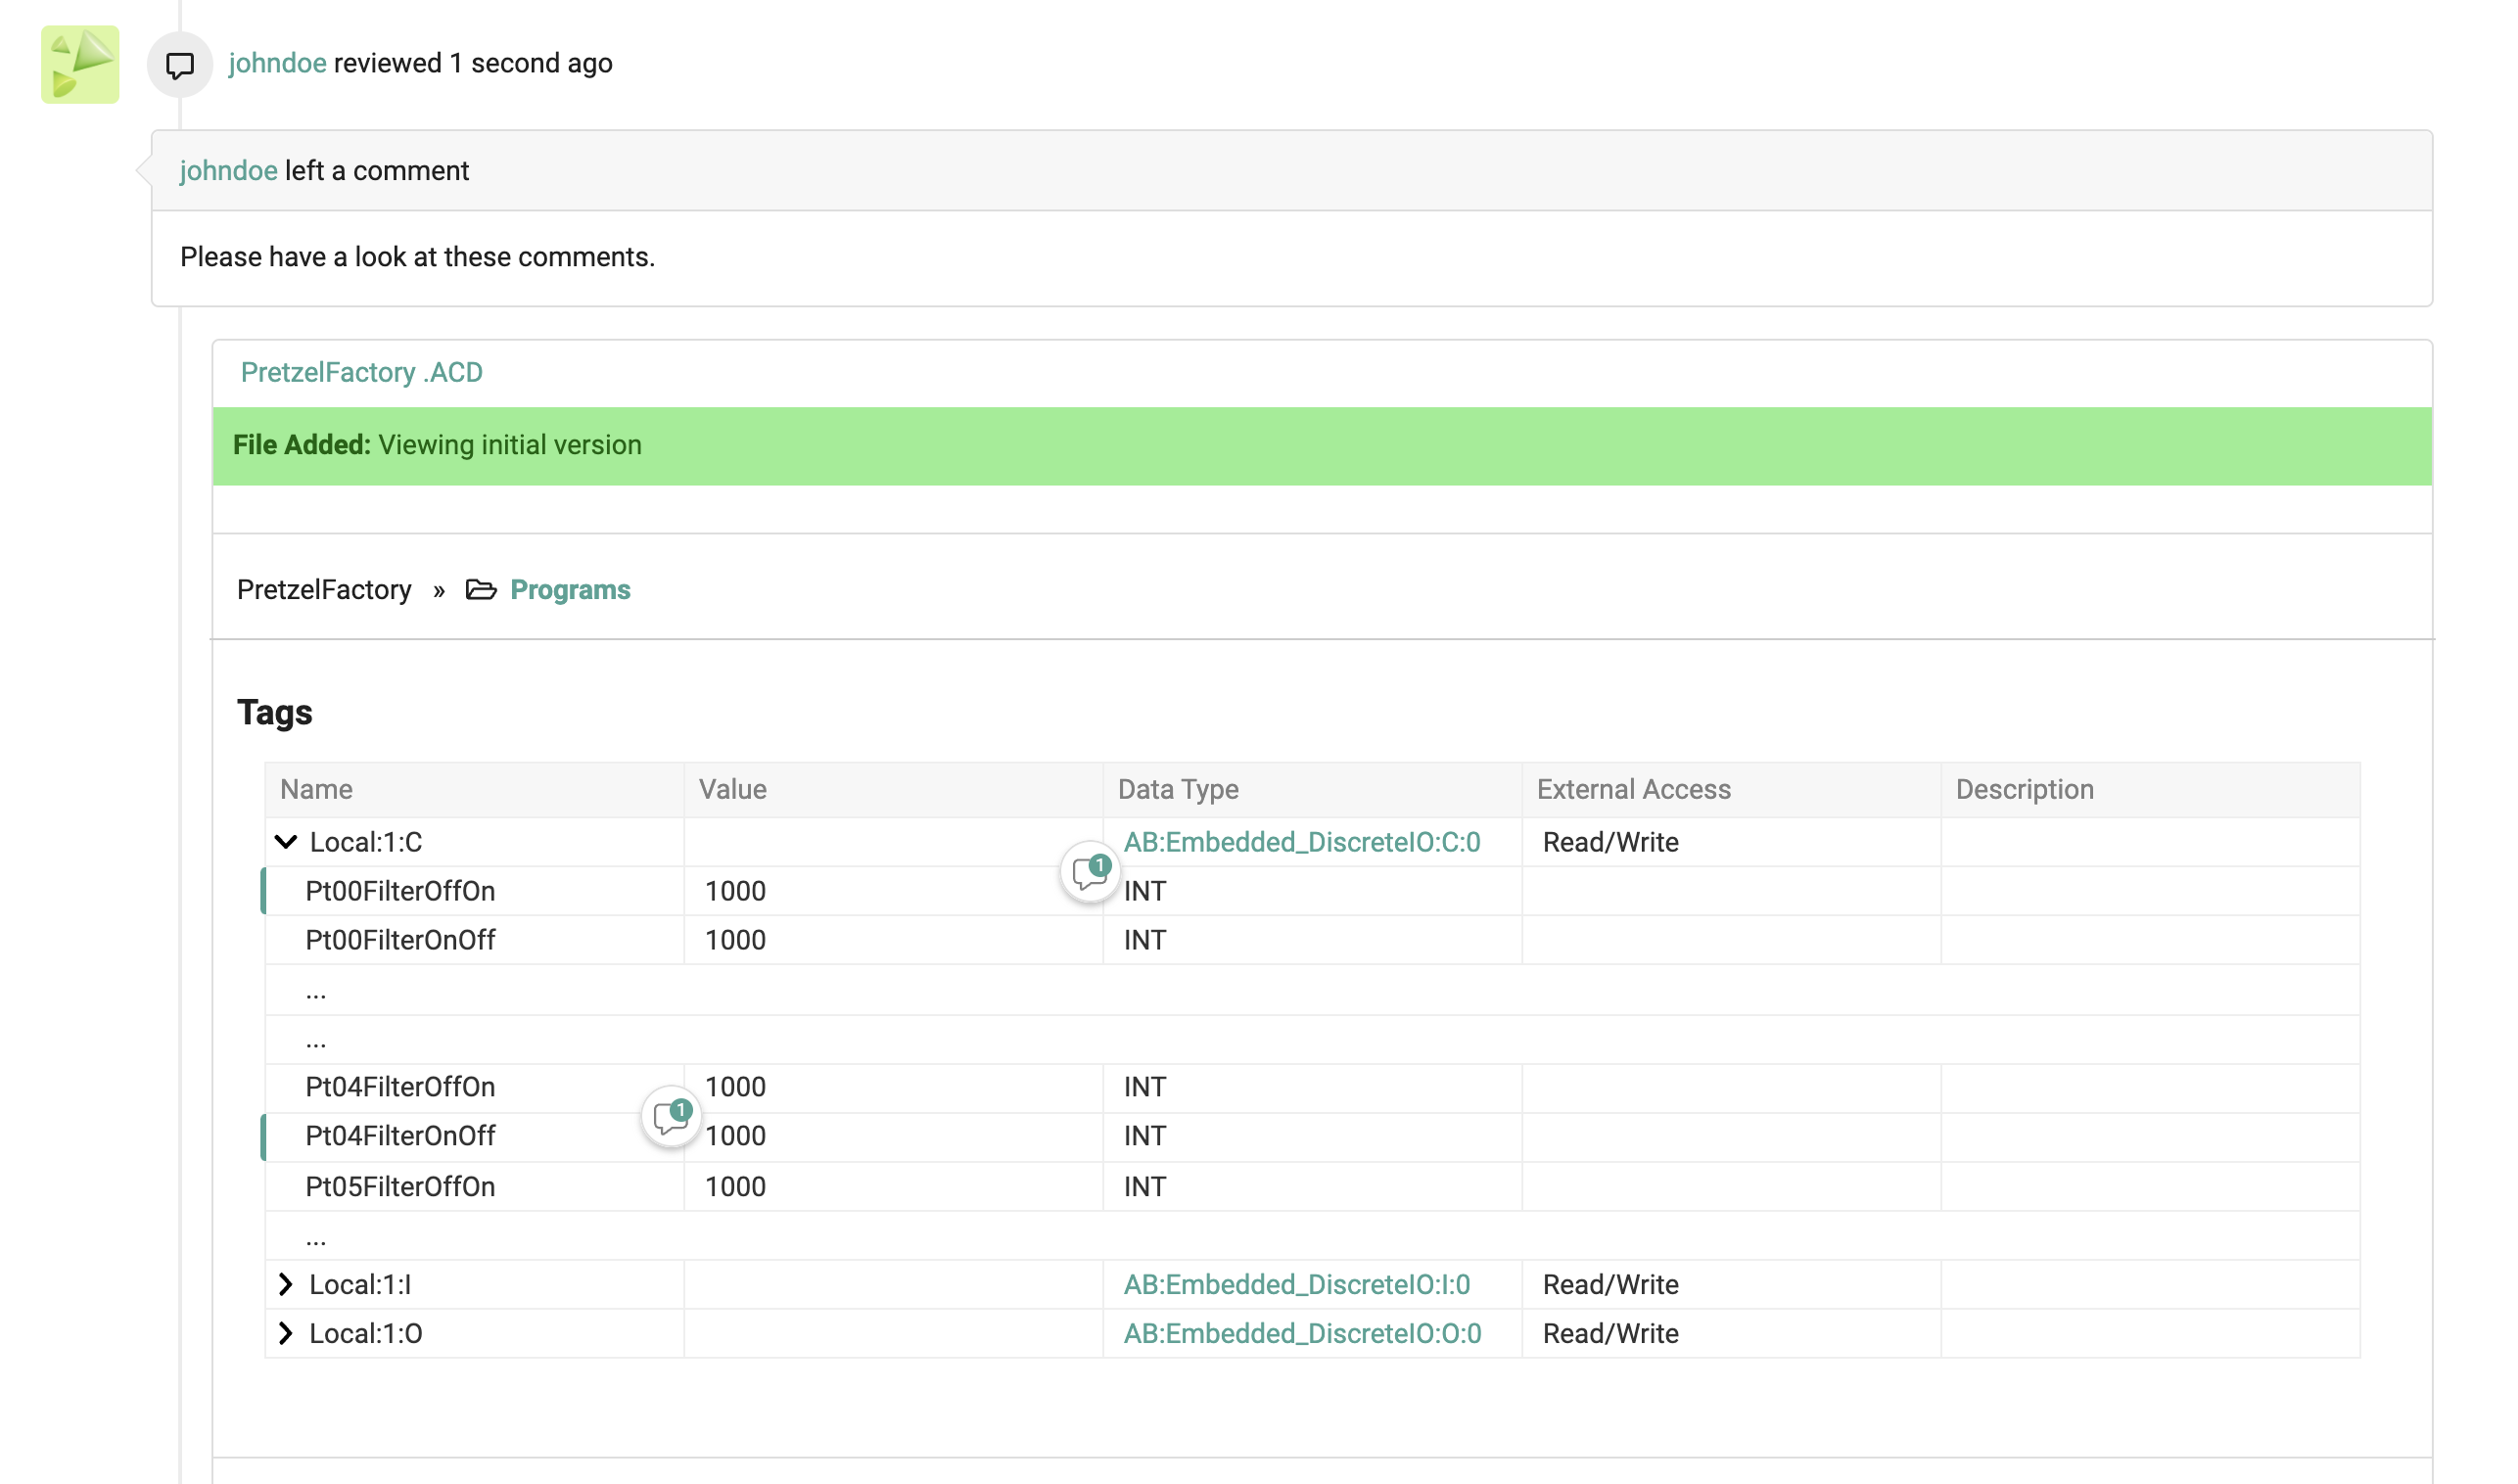
Task: Click the folder icon next to Programs
Action: 482,590
